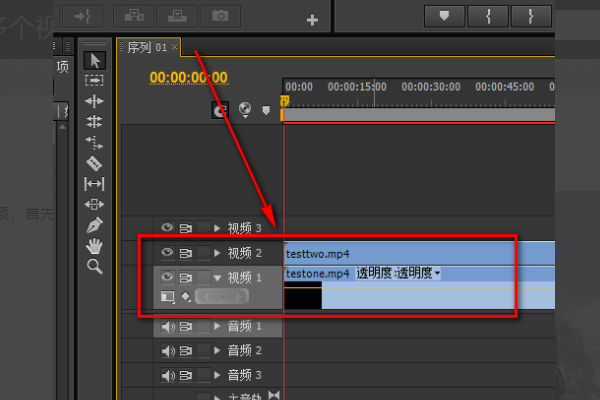
Task: Expand the 视频 2 track
Action: [x=217, y=253]
